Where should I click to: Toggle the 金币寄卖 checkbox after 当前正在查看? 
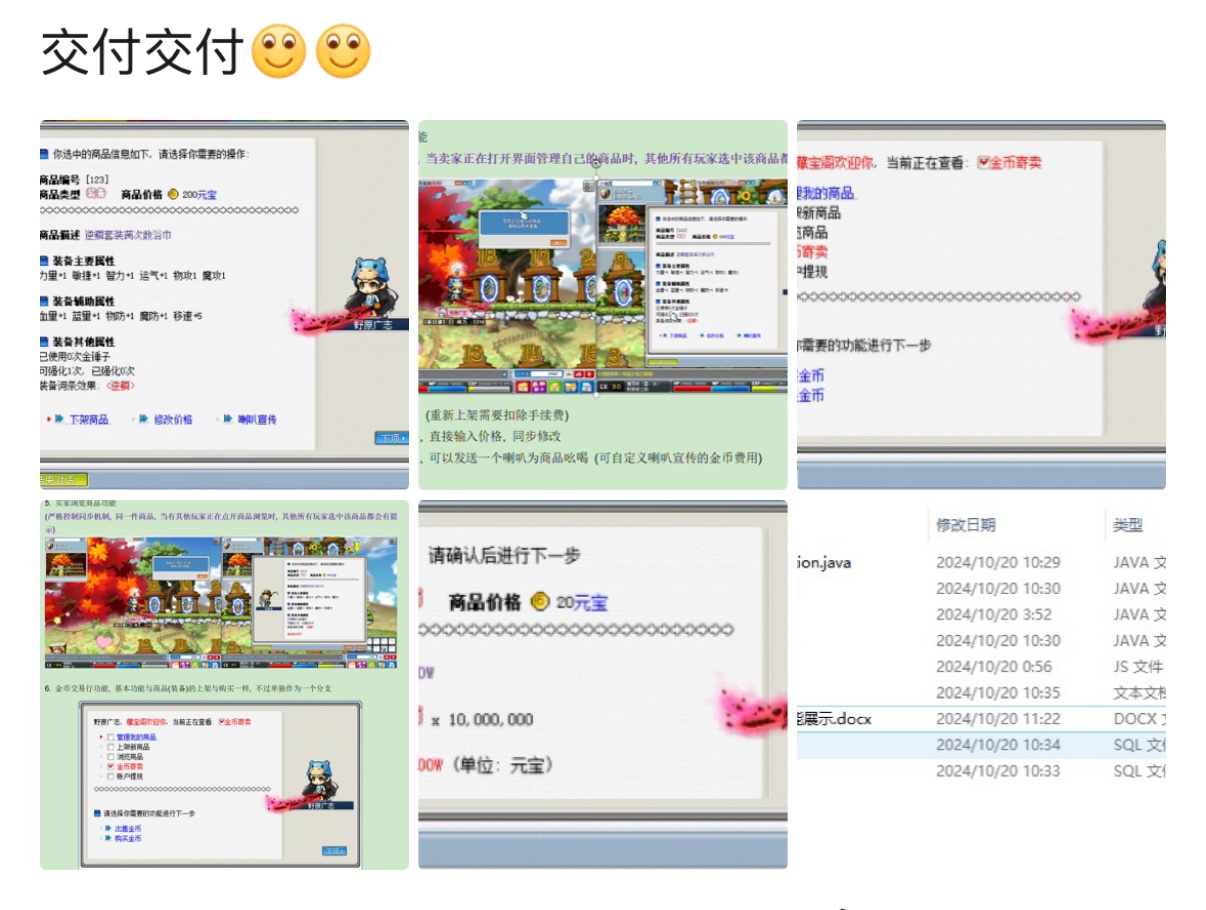point(983,162)
